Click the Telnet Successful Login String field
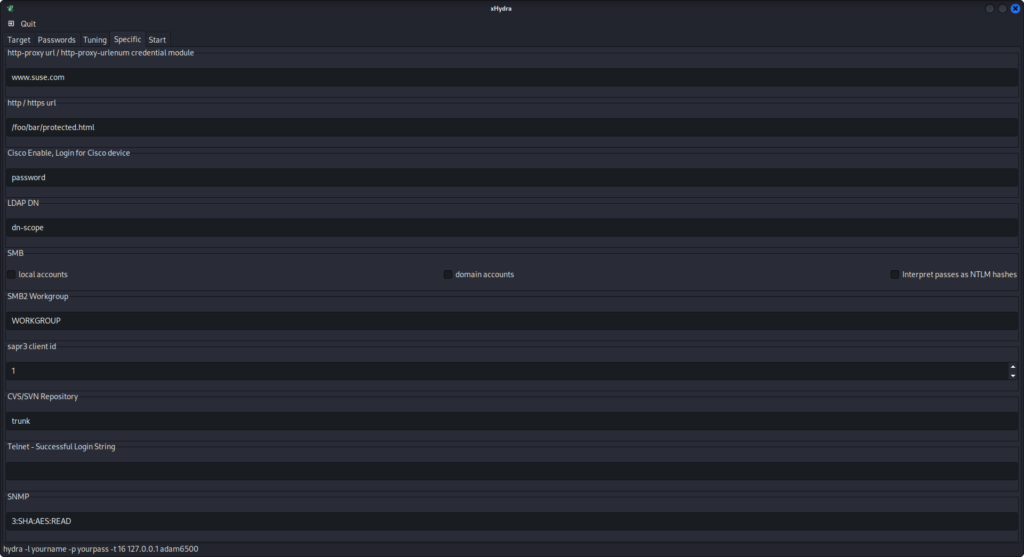This screenshot has height=557, width=1024. pyautogui.click(x=510, y=471)
